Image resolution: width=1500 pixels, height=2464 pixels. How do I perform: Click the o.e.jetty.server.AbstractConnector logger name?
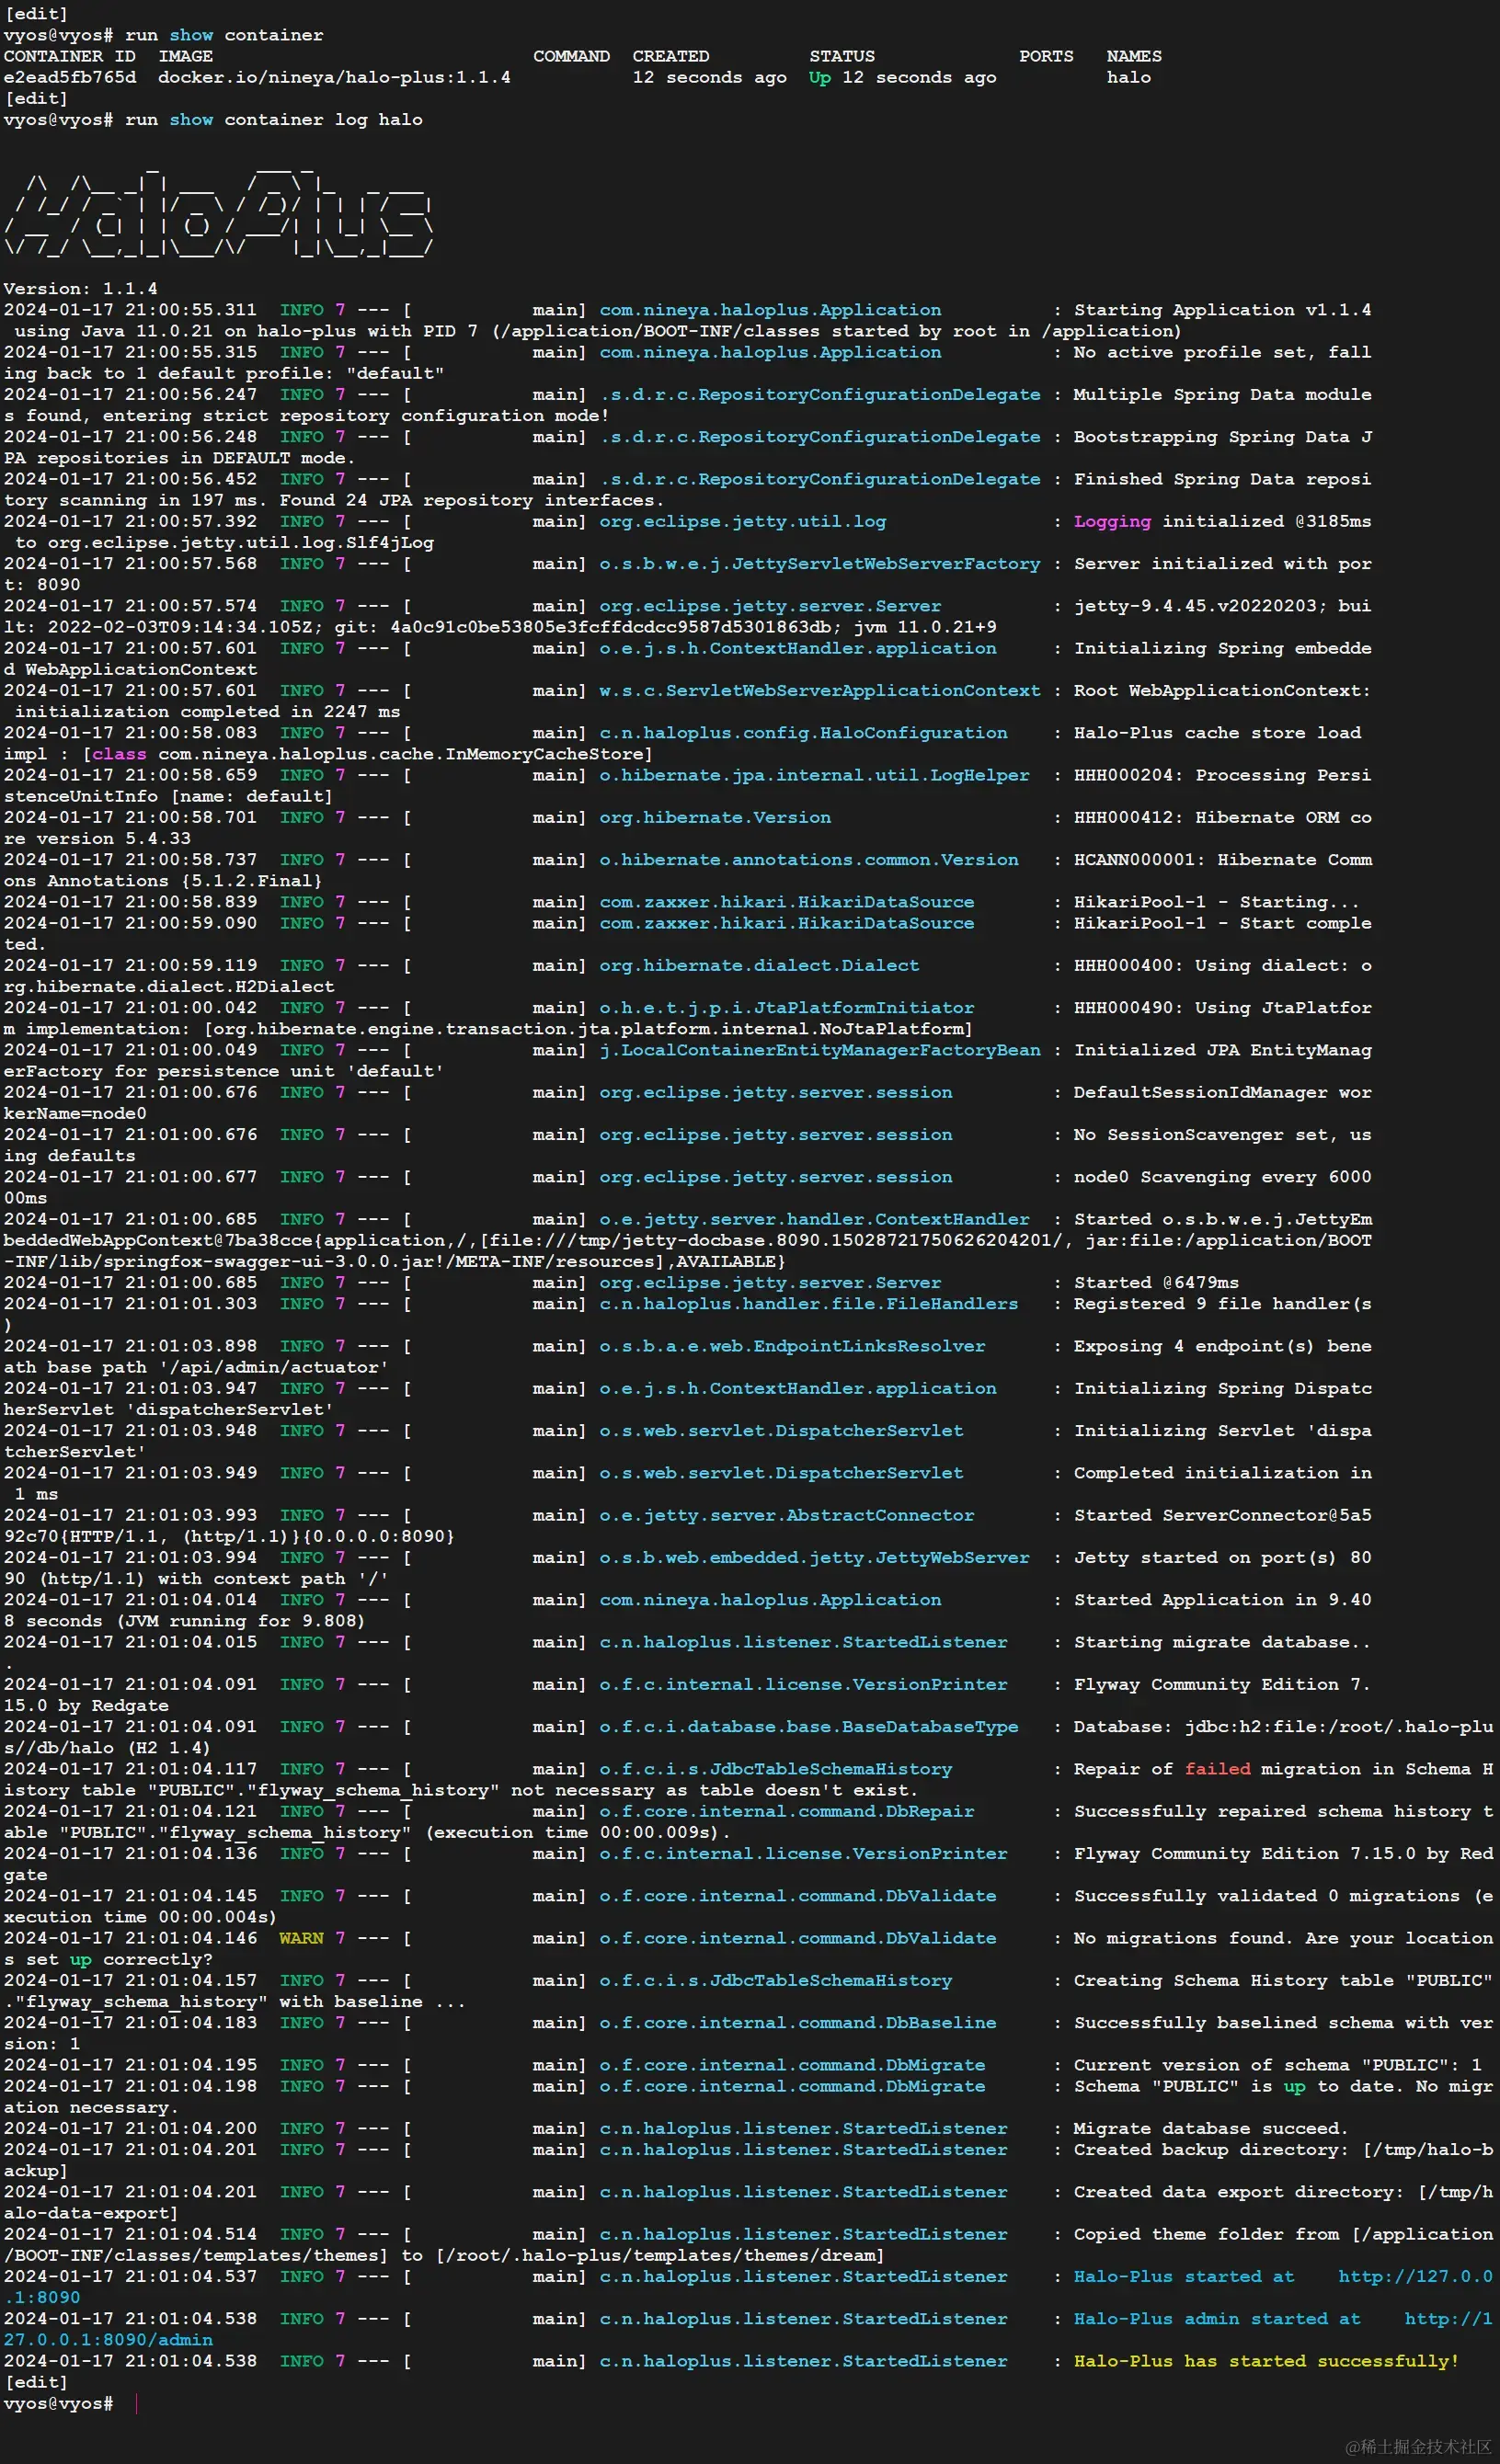(x=787, y=1515)
